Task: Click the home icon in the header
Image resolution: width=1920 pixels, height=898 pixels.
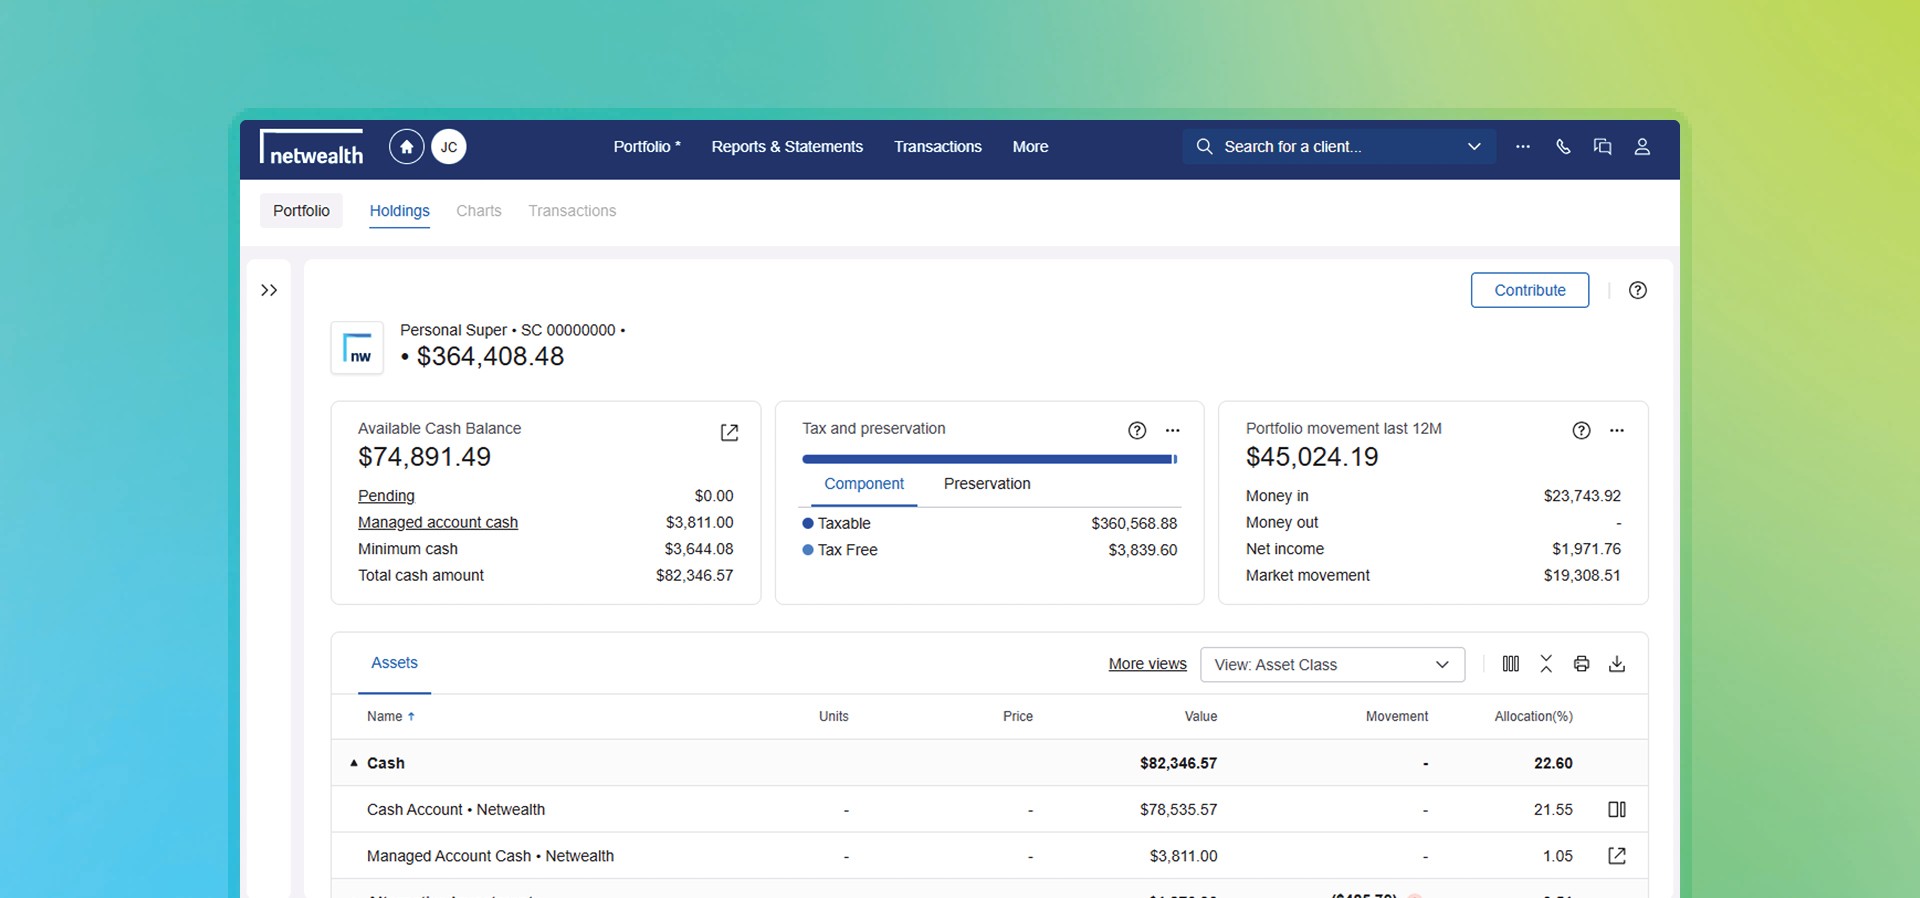Action: click(406, 147)
